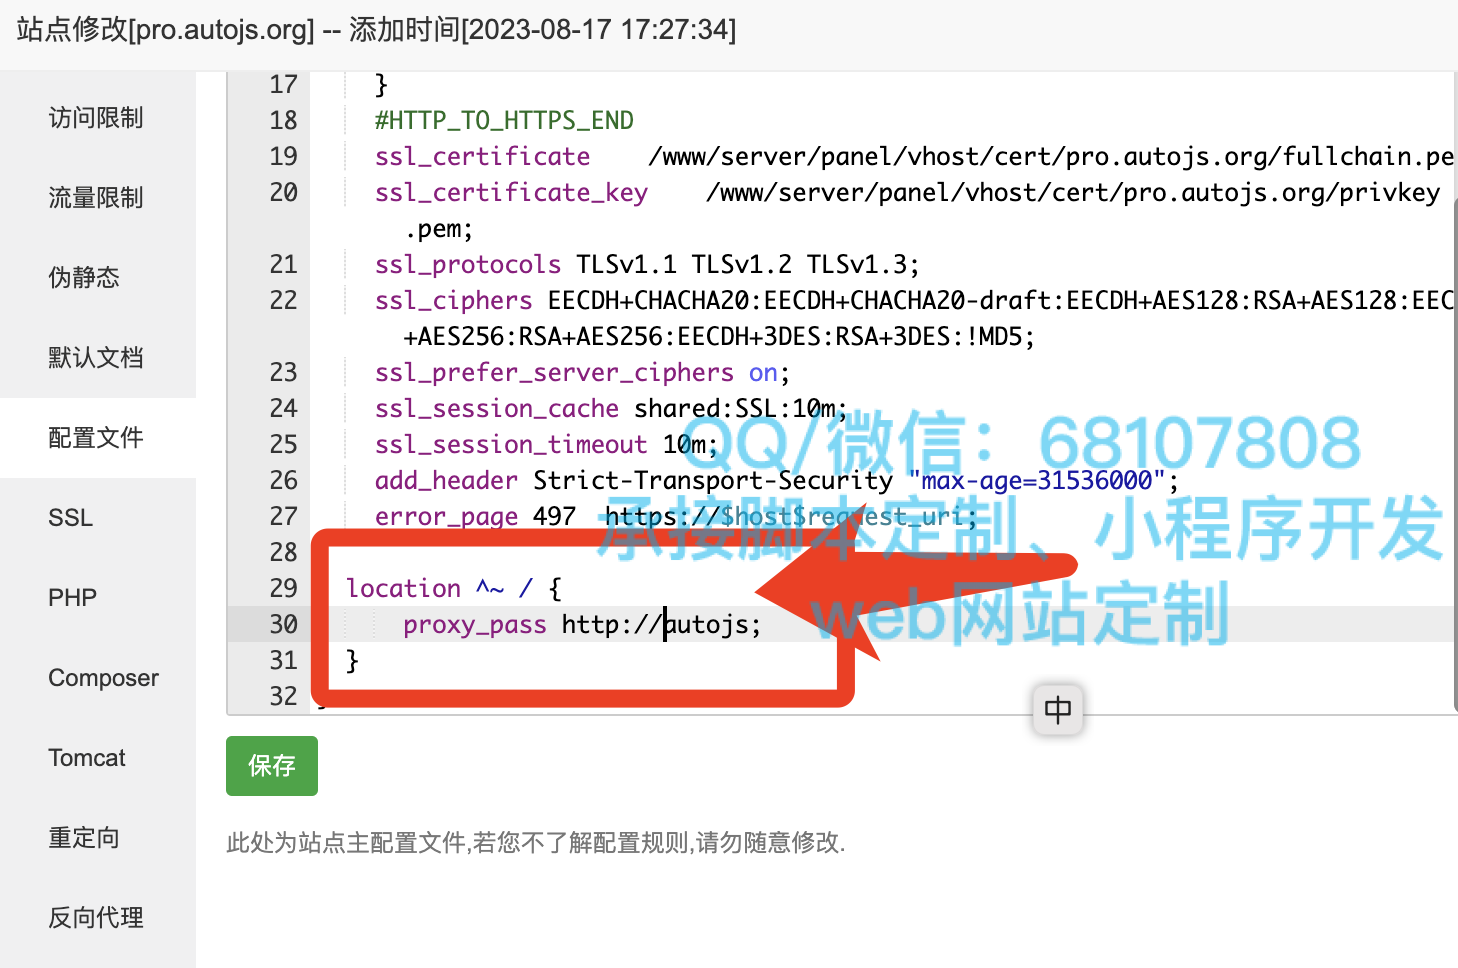Click line number 30 in the editor gutter
The width and height of the screenshot is (1458, 968).
(x=283, y=624)
